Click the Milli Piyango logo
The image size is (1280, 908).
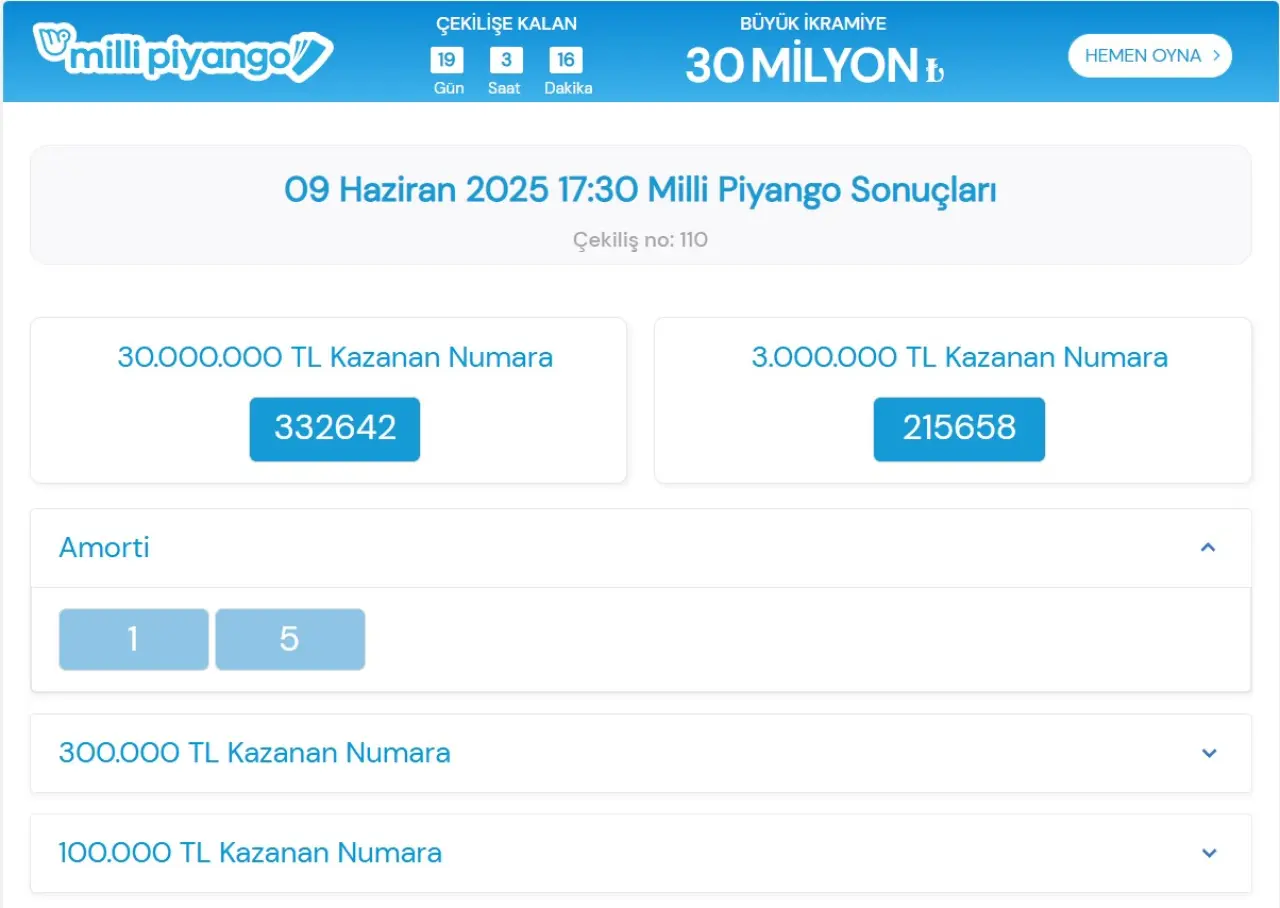pos(183,53)
